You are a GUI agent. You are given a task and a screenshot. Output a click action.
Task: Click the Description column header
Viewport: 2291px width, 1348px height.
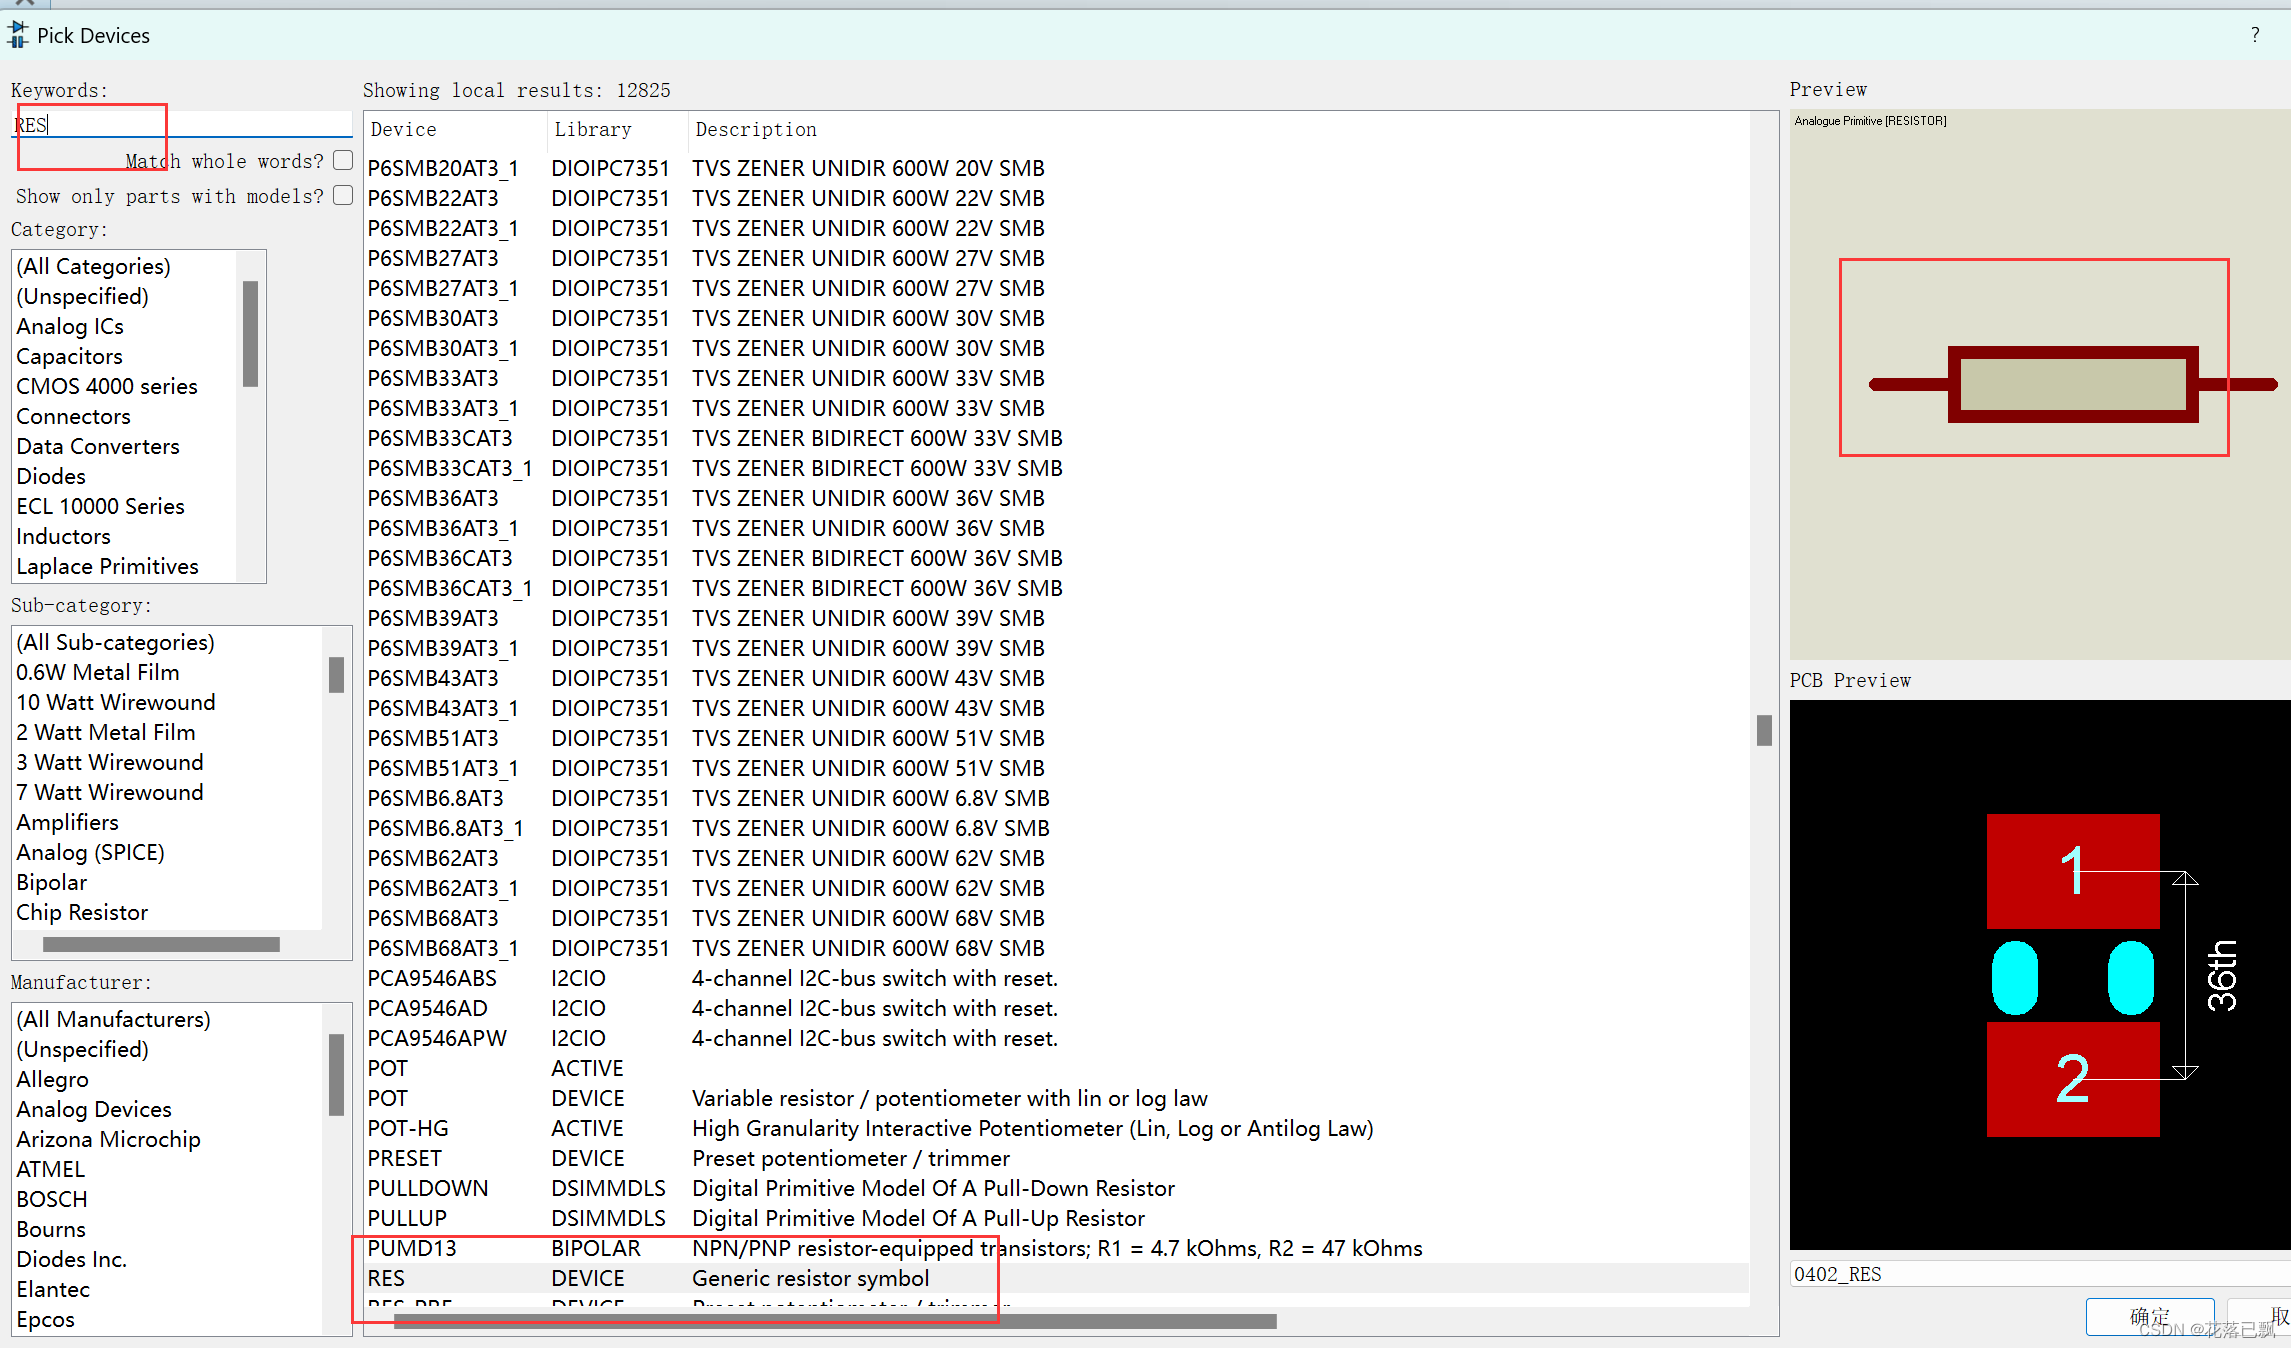pos(756,130)
